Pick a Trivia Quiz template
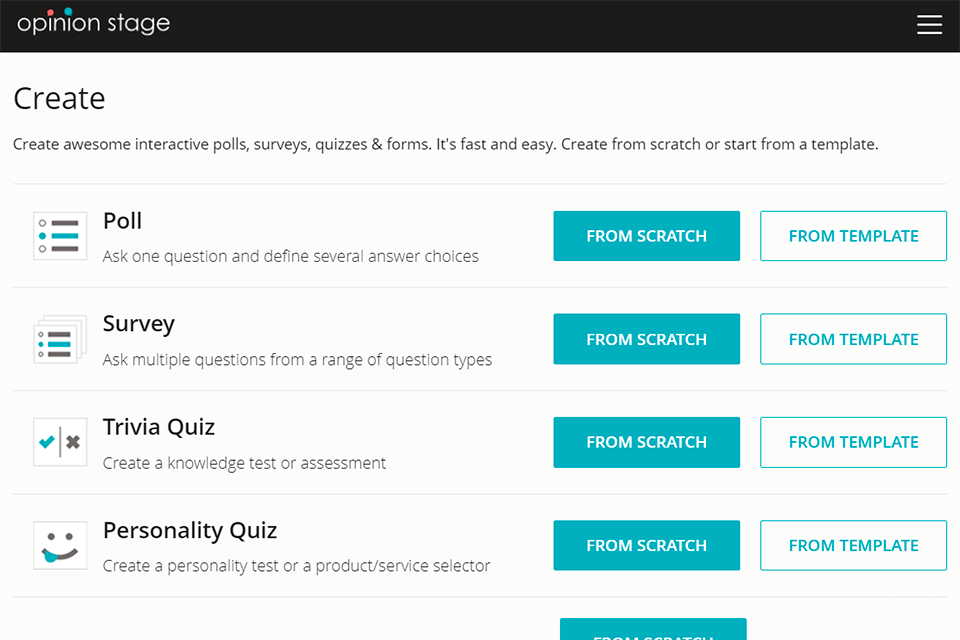Image resolution: width=960 pixels, height=640 pixels. pyautogui.click(x=853, y=442)
